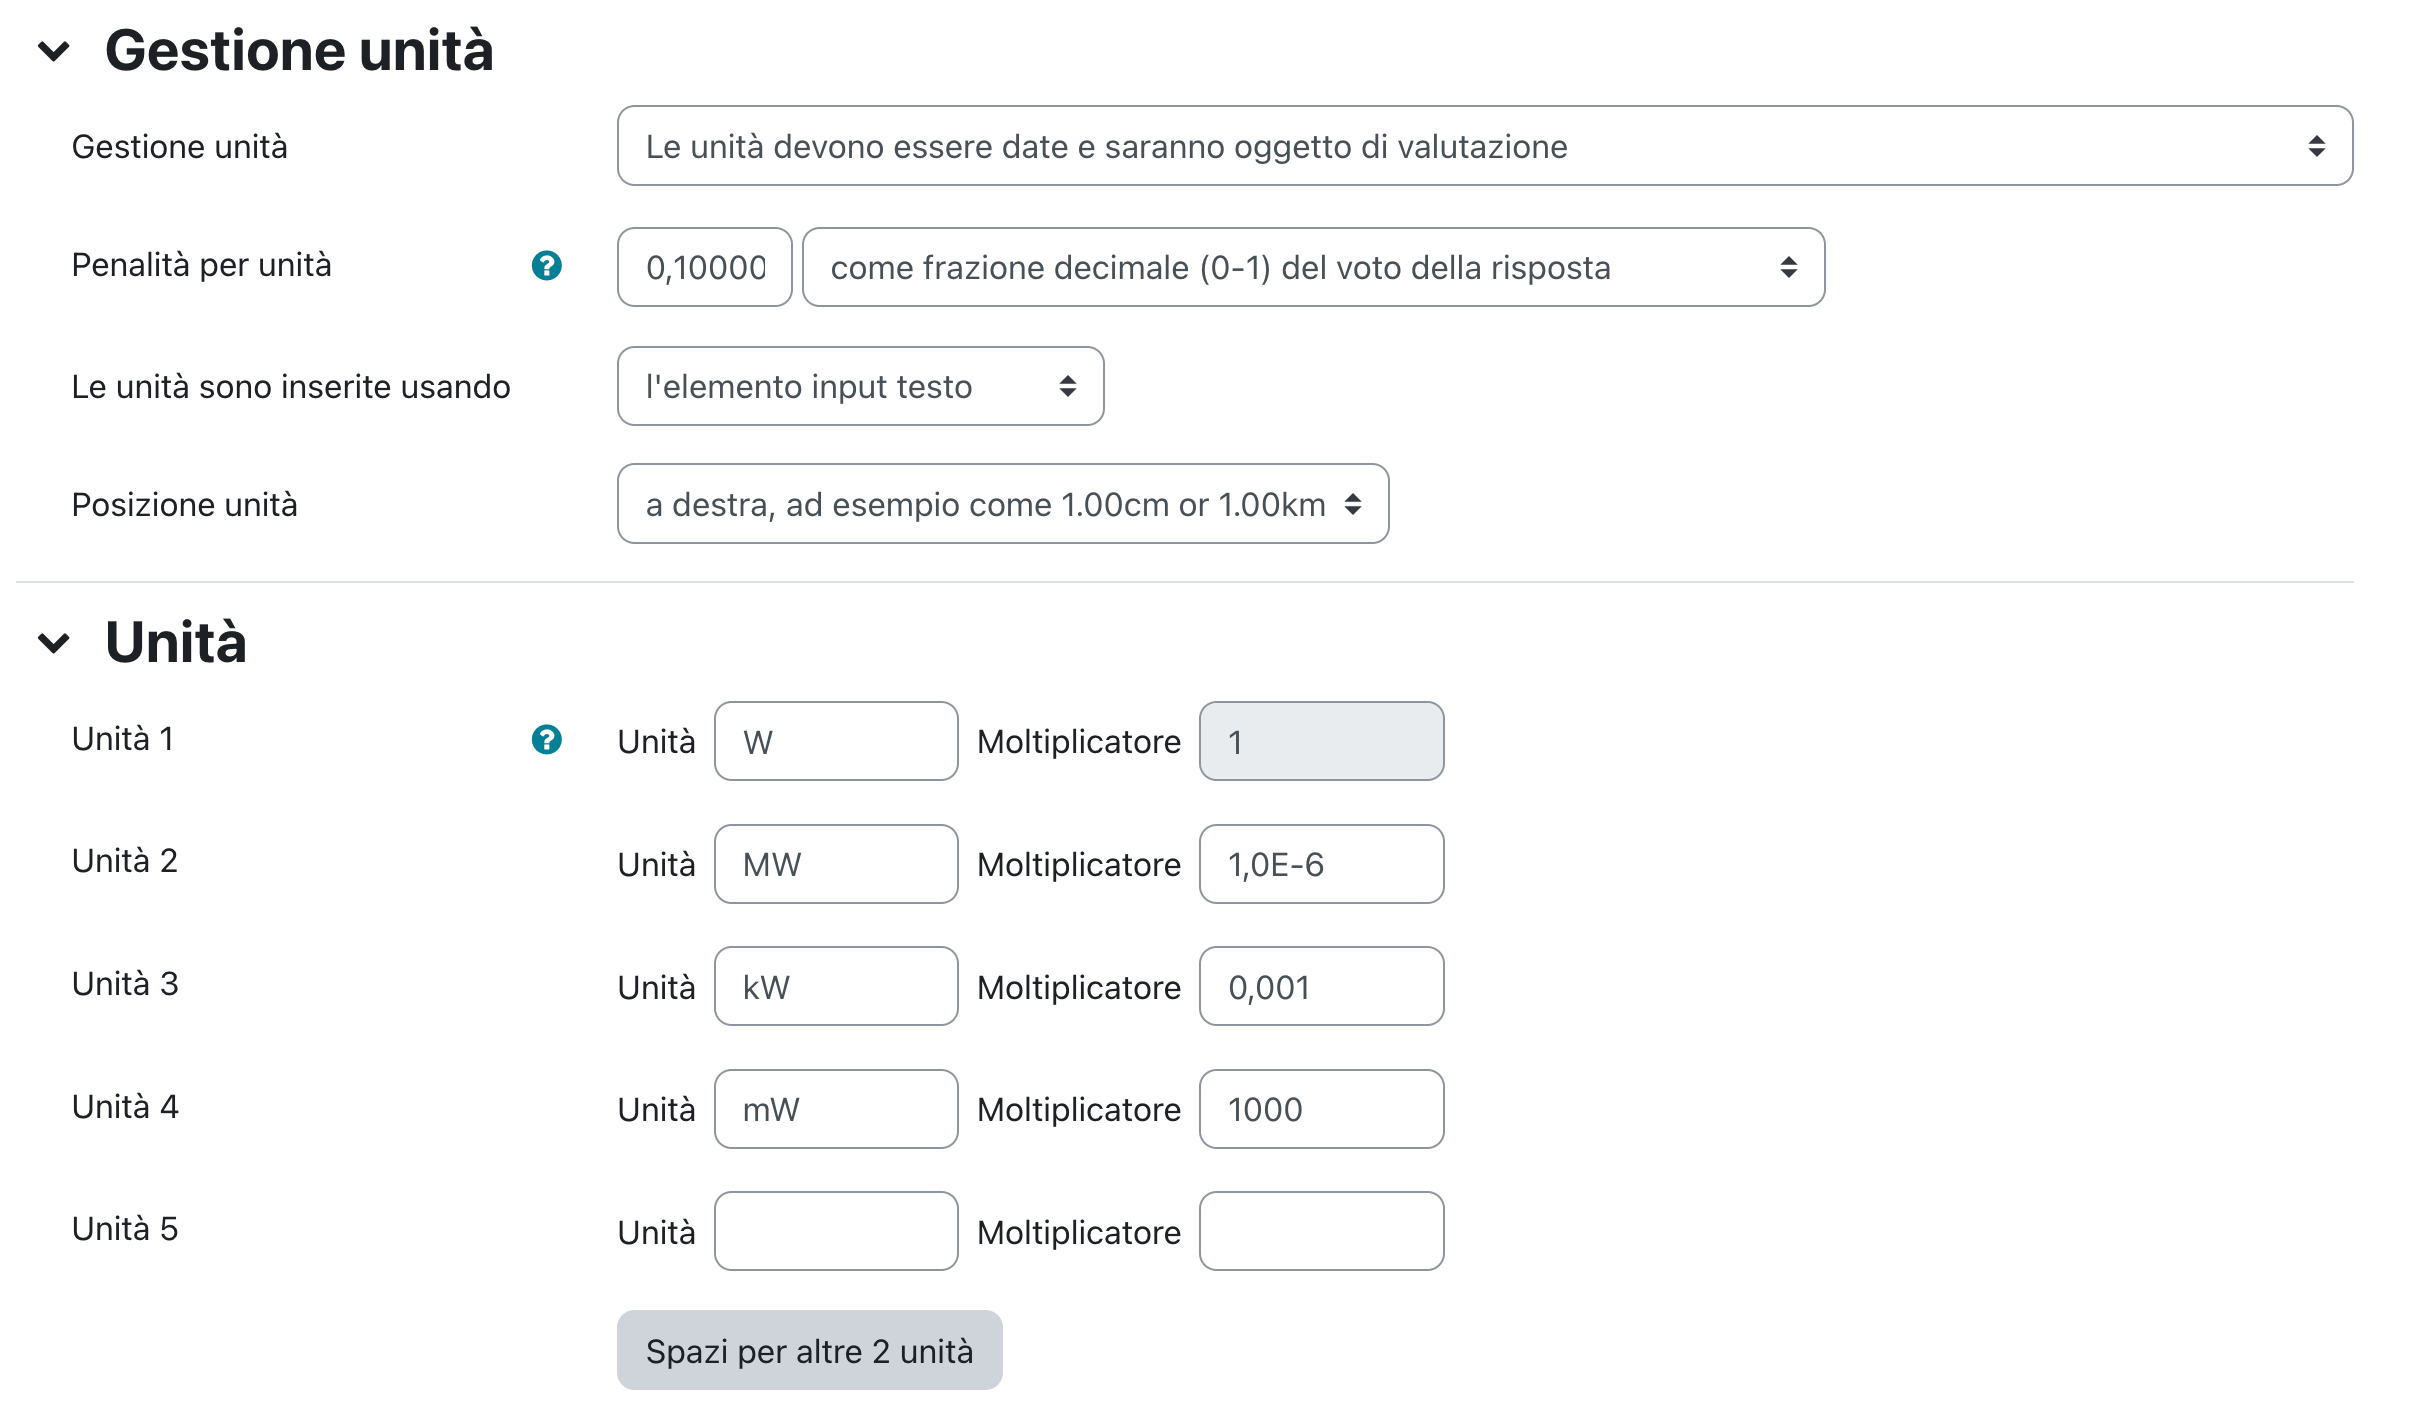Open the Gestione unità dropdown
Viewport: 2426px width, 1414px height.
1485,146
